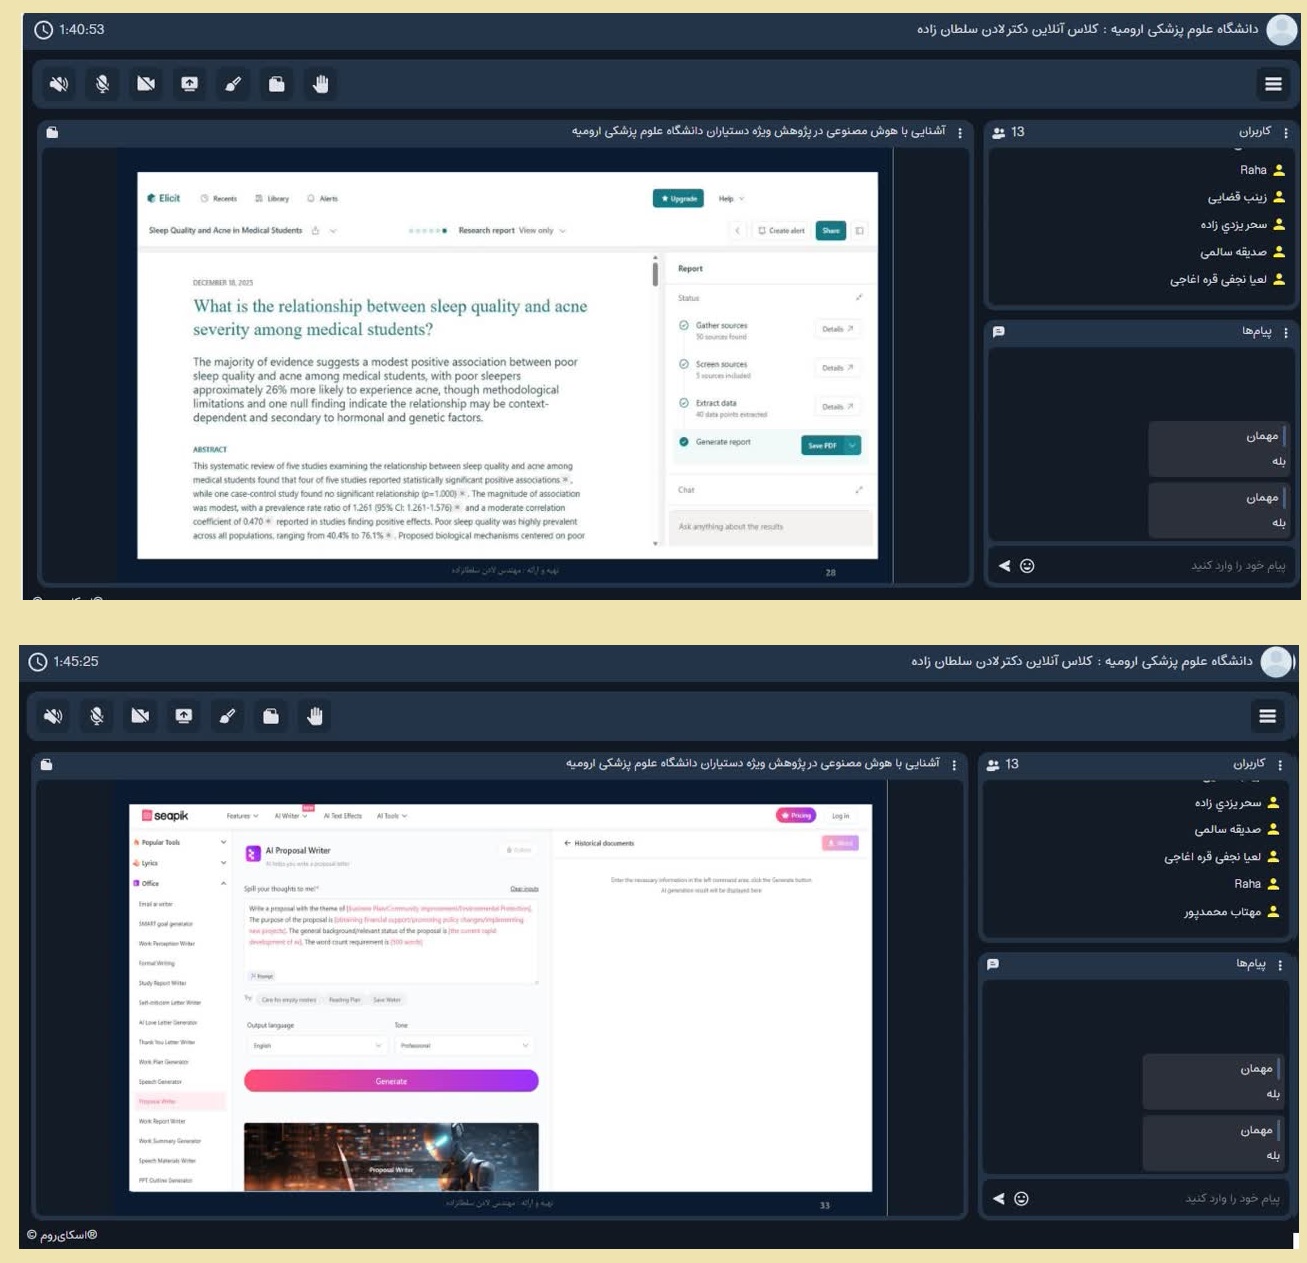Click the Elicit report vertical scrollbar

[655, 400]
